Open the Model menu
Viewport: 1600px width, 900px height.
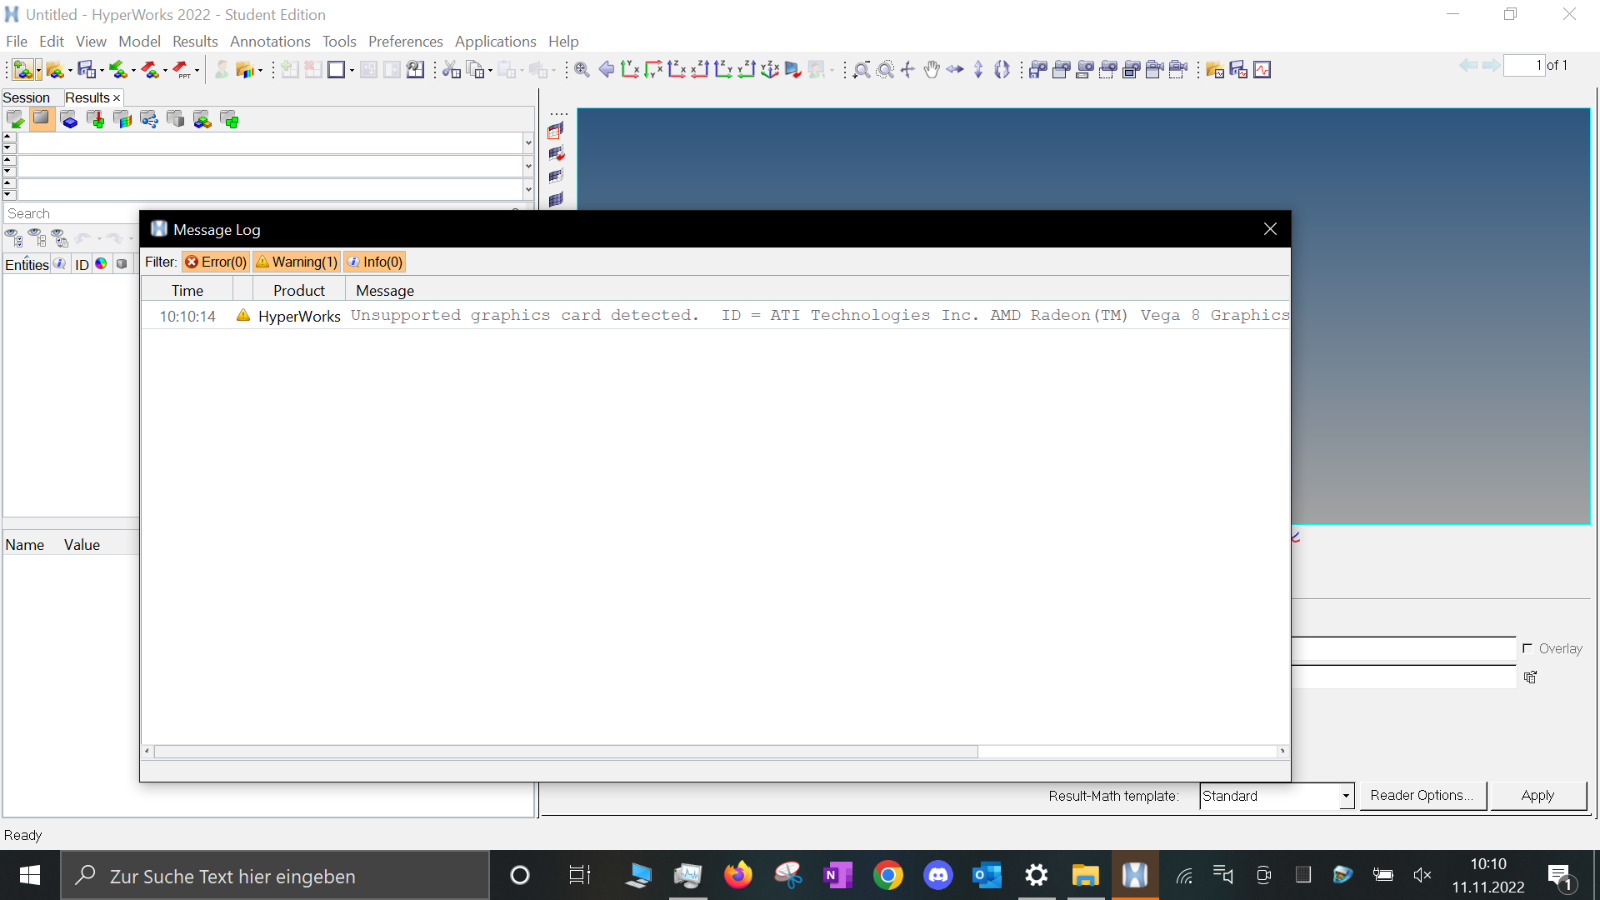coord(139,41)
